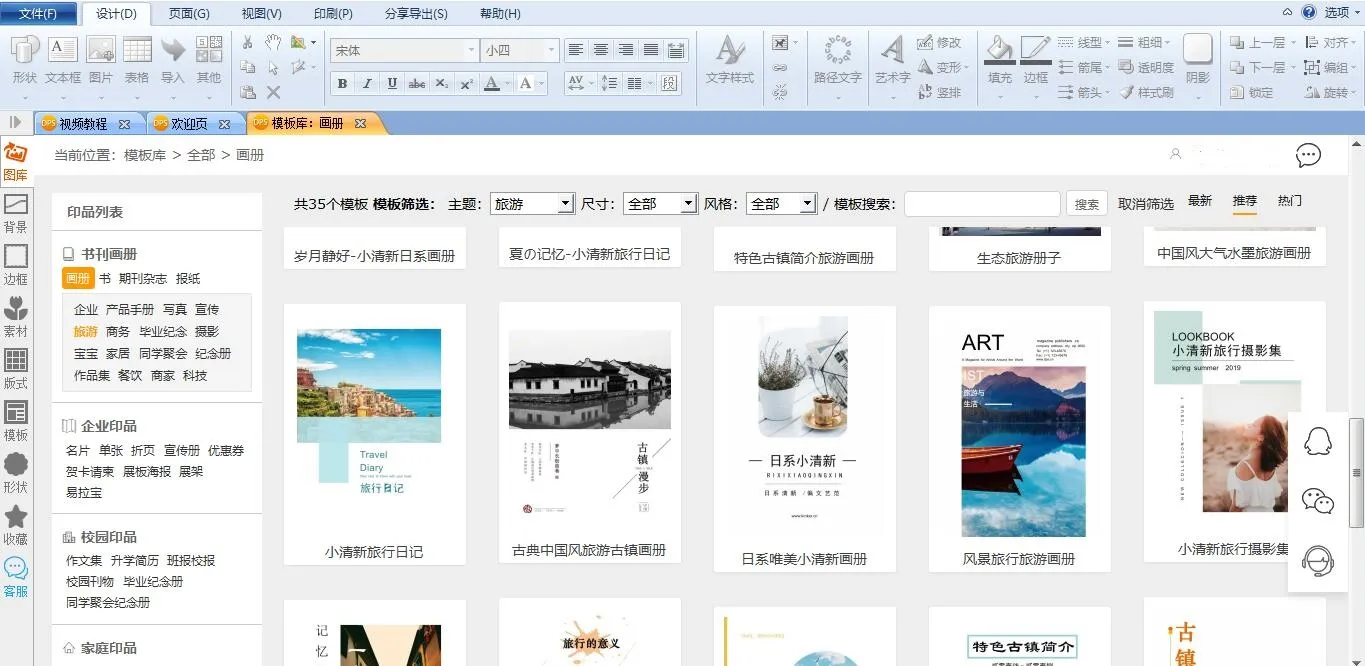Click the 搜索 search button
The height and width of the screenshot is (666, 1365).
(x=1086, y=204)
